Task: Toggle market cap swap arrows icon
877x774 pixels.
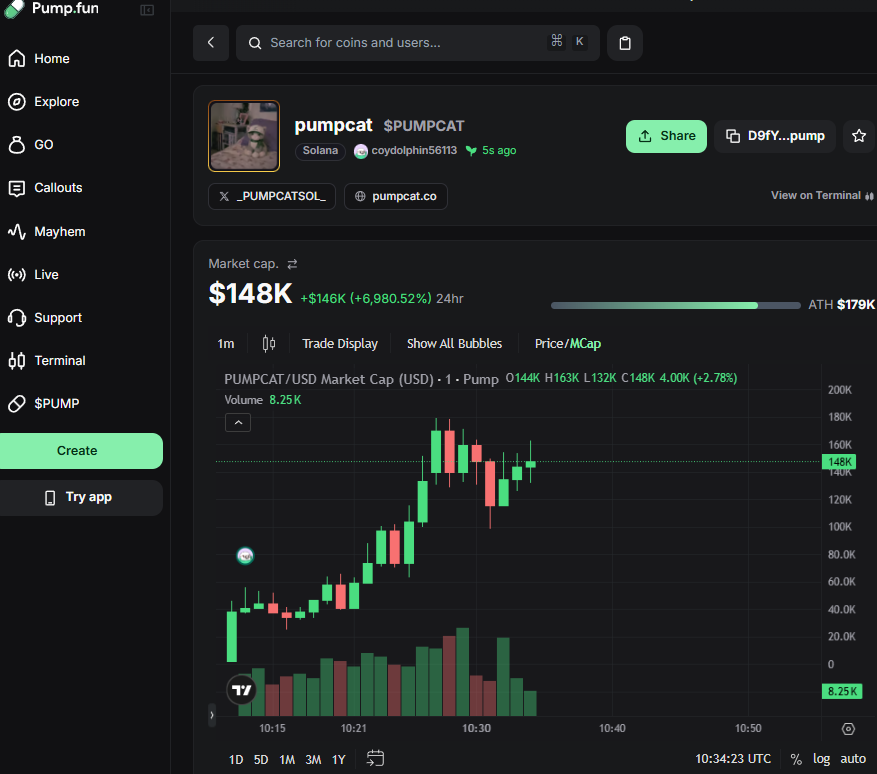Action: point(292,264)
